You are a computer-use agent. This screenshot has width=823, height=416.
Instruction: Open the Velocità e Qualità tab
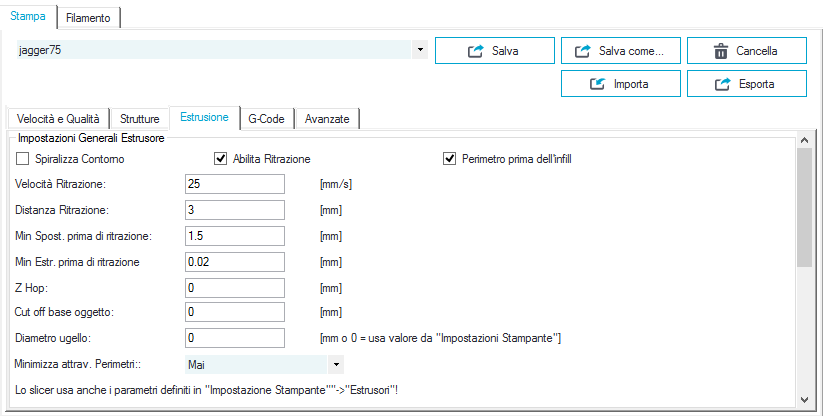click(58, 119)
